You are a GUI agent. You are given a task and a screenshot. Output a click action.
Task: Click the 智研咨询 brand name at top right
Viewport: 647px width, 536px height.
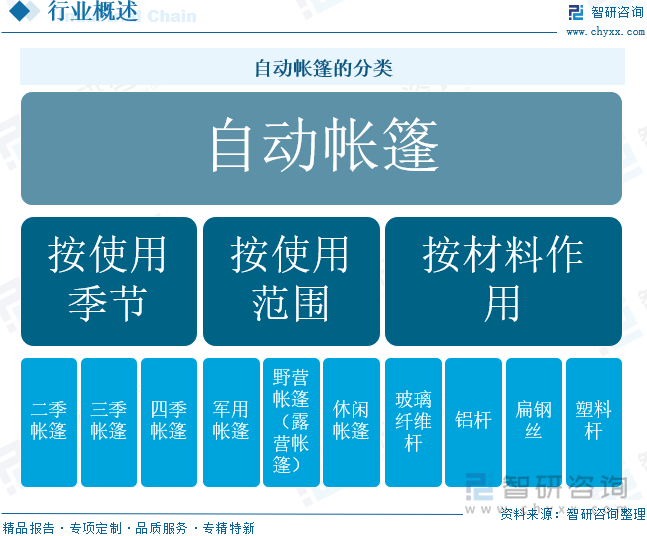[x=617, y=12]
